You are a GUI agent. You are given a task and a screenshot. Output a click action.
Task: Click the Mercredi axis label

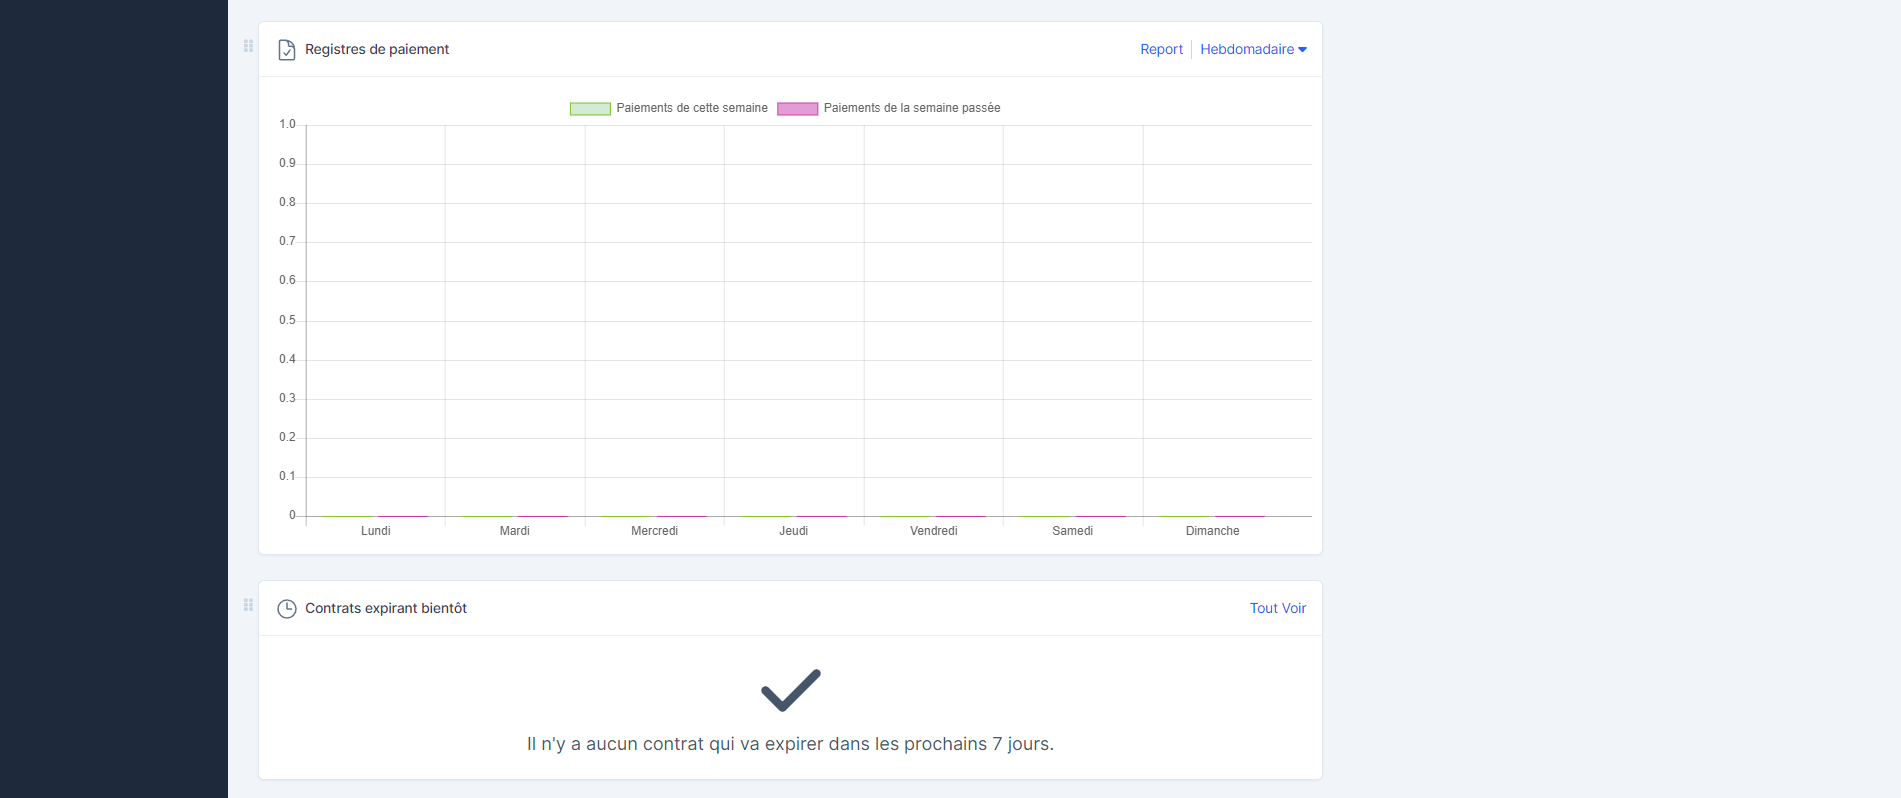coord(655,531)
